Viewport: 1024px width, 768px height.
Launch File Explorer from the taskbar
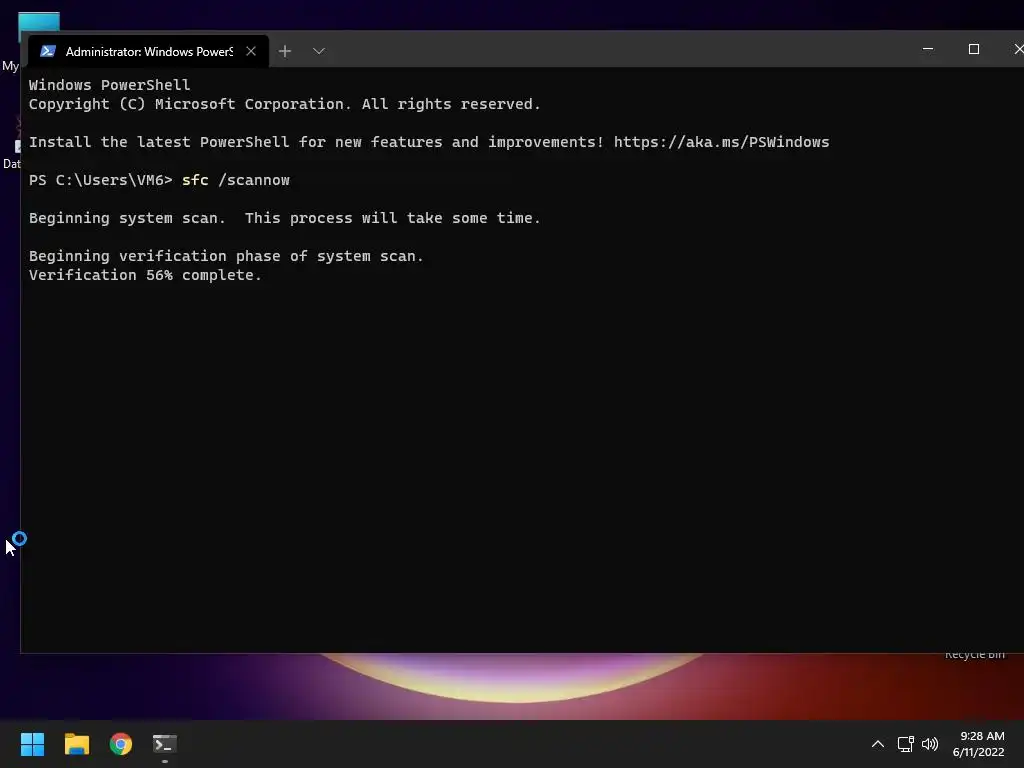76,744
